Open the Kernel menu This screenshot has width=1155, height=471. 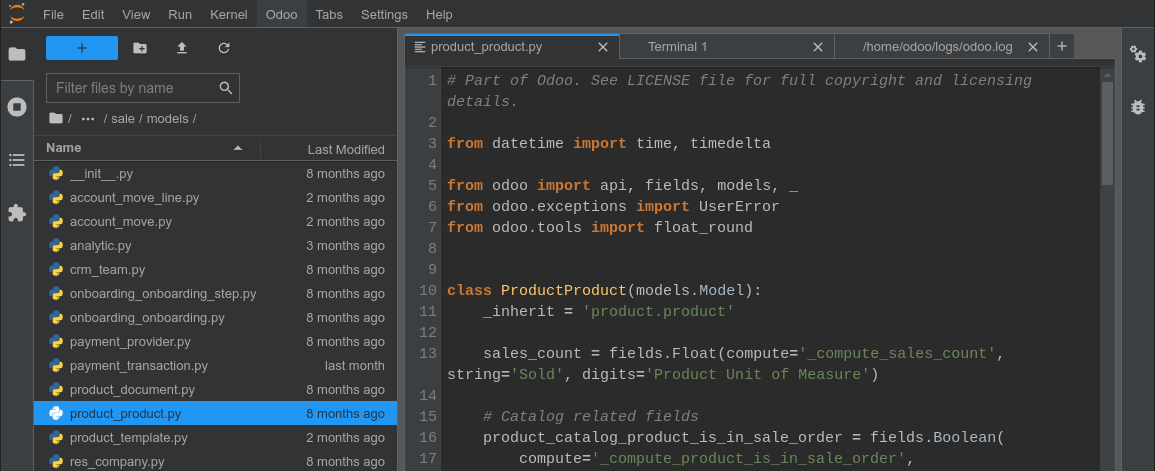point(229,15)
